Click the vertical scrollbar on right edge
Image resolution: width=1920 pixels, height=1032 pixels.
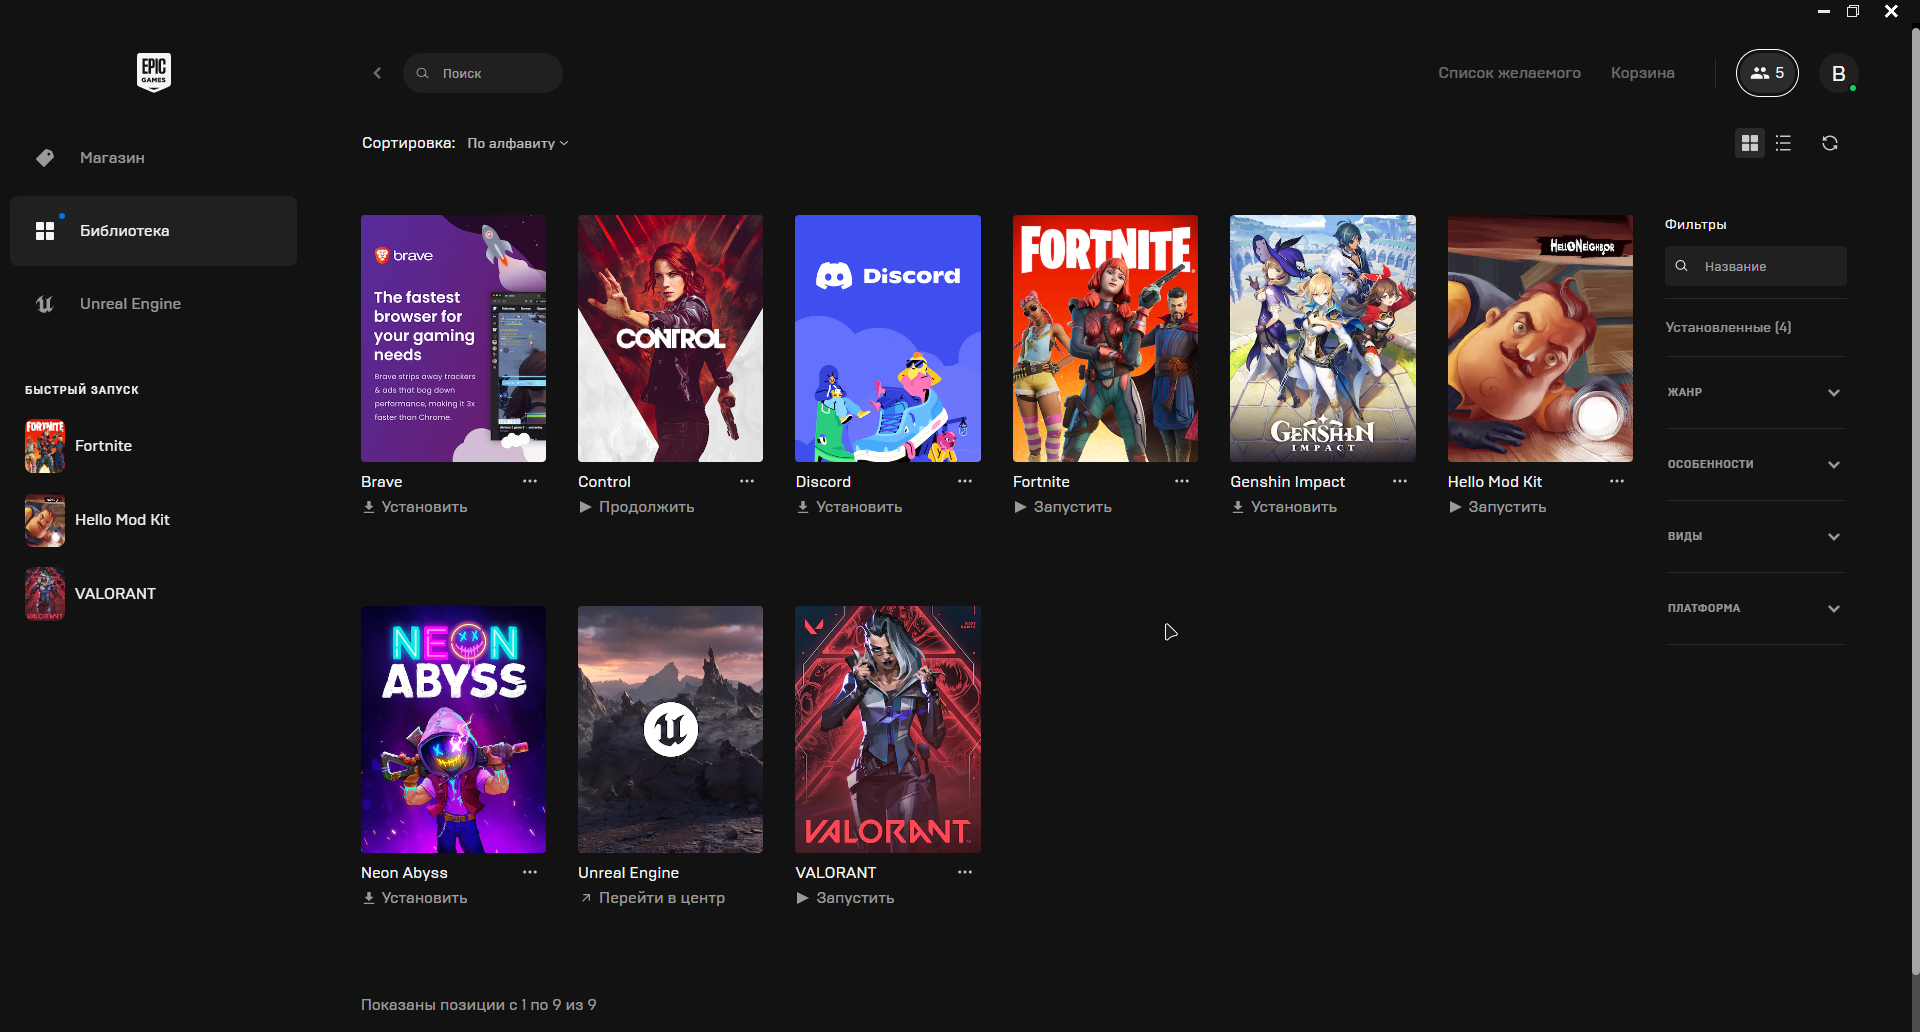1915,500
